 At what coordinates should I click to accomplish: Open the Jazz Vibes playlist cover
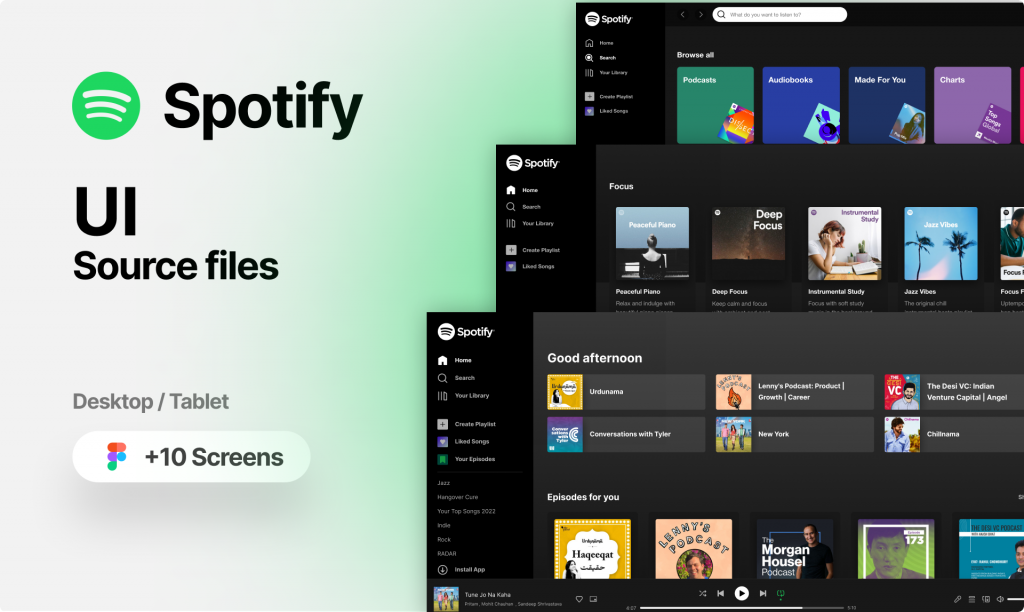point(941,244)
